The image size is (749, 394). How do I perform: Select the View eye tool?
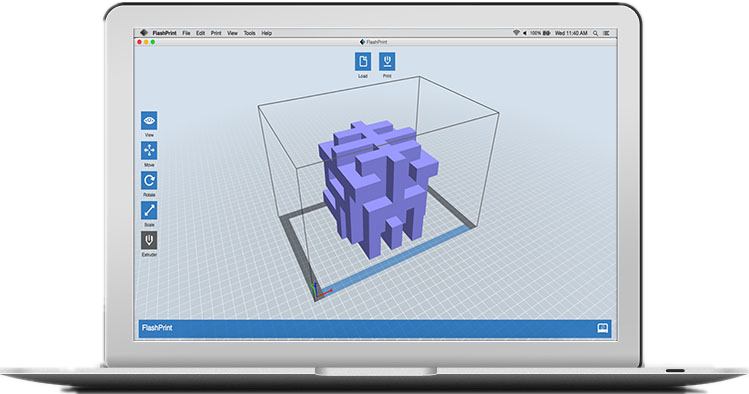point(149,120)
